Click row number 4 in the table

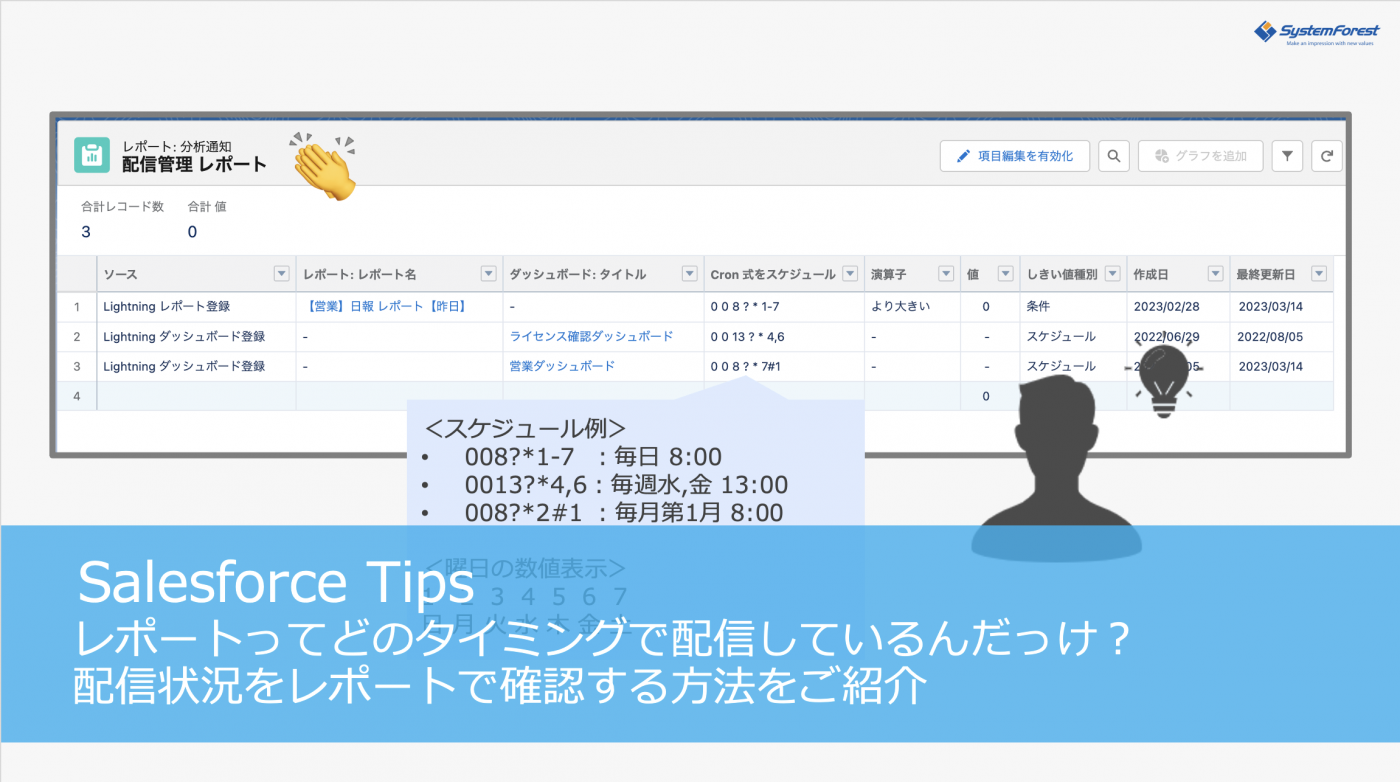point(77,396)
